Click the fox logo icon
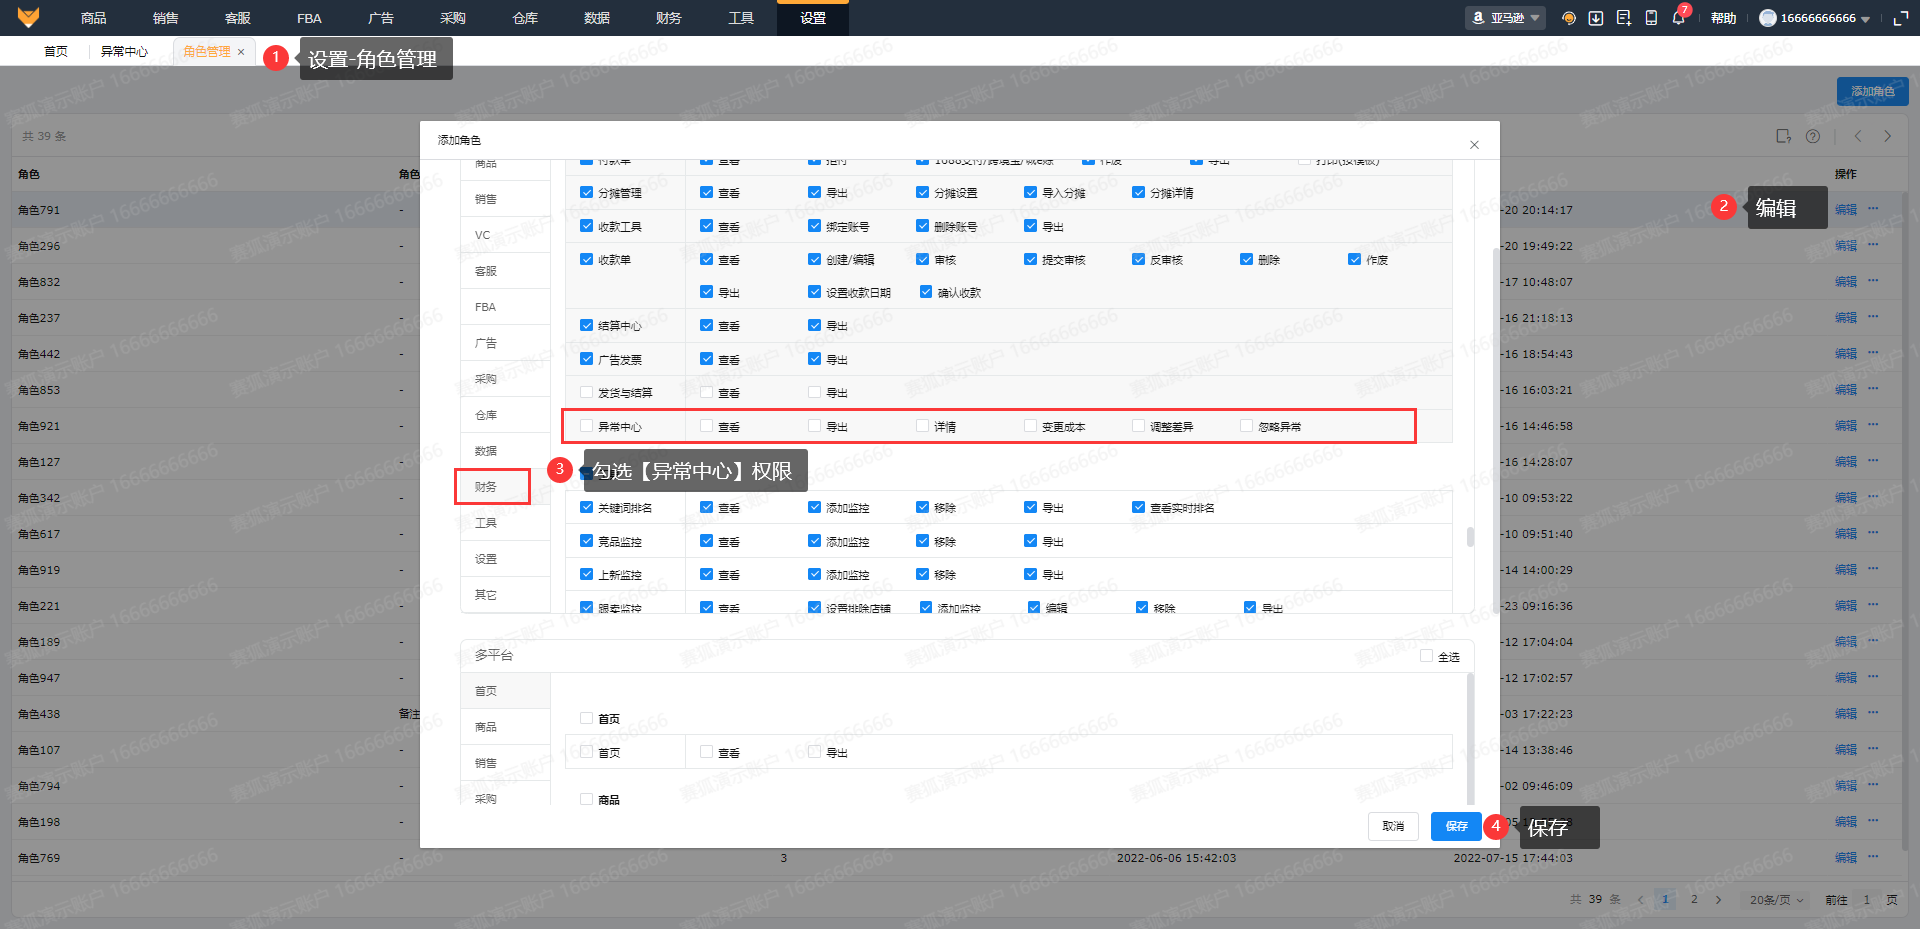This screenshot has width=1920, height=929. pyautogui.click(x=28, y=17)
